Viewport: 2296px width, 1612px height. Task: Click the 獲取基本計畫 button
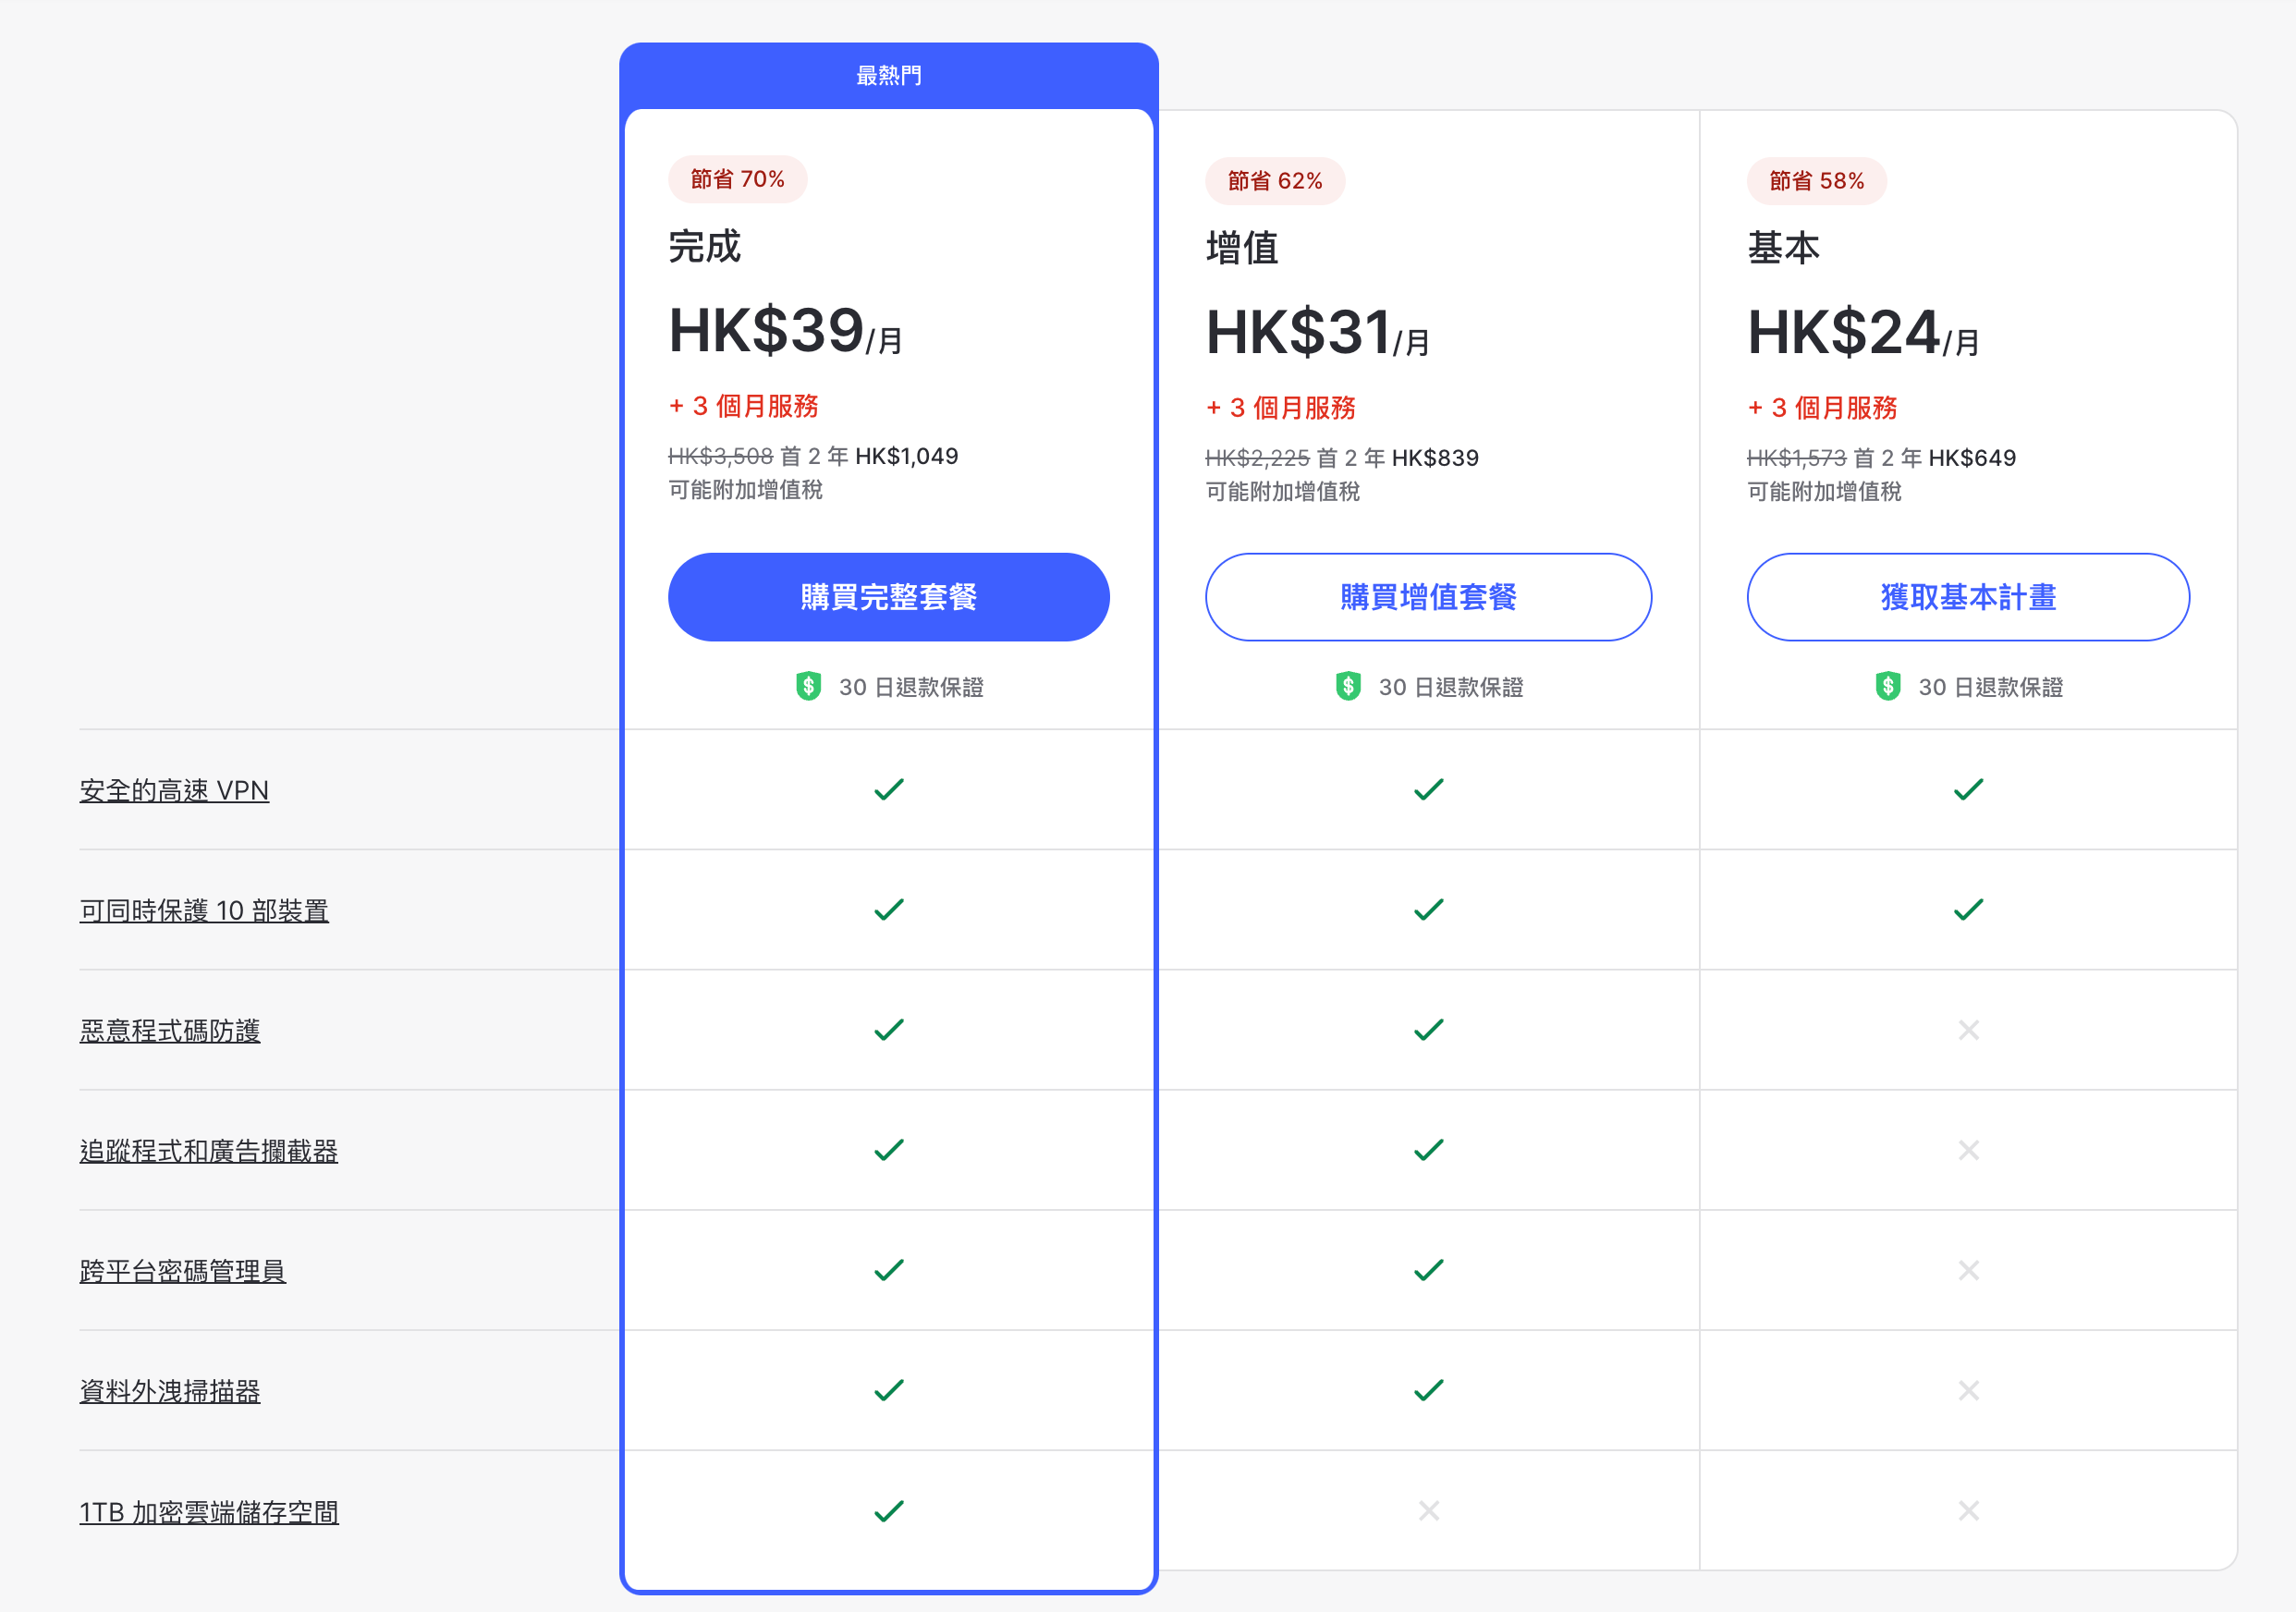[x=1967, y=597]
